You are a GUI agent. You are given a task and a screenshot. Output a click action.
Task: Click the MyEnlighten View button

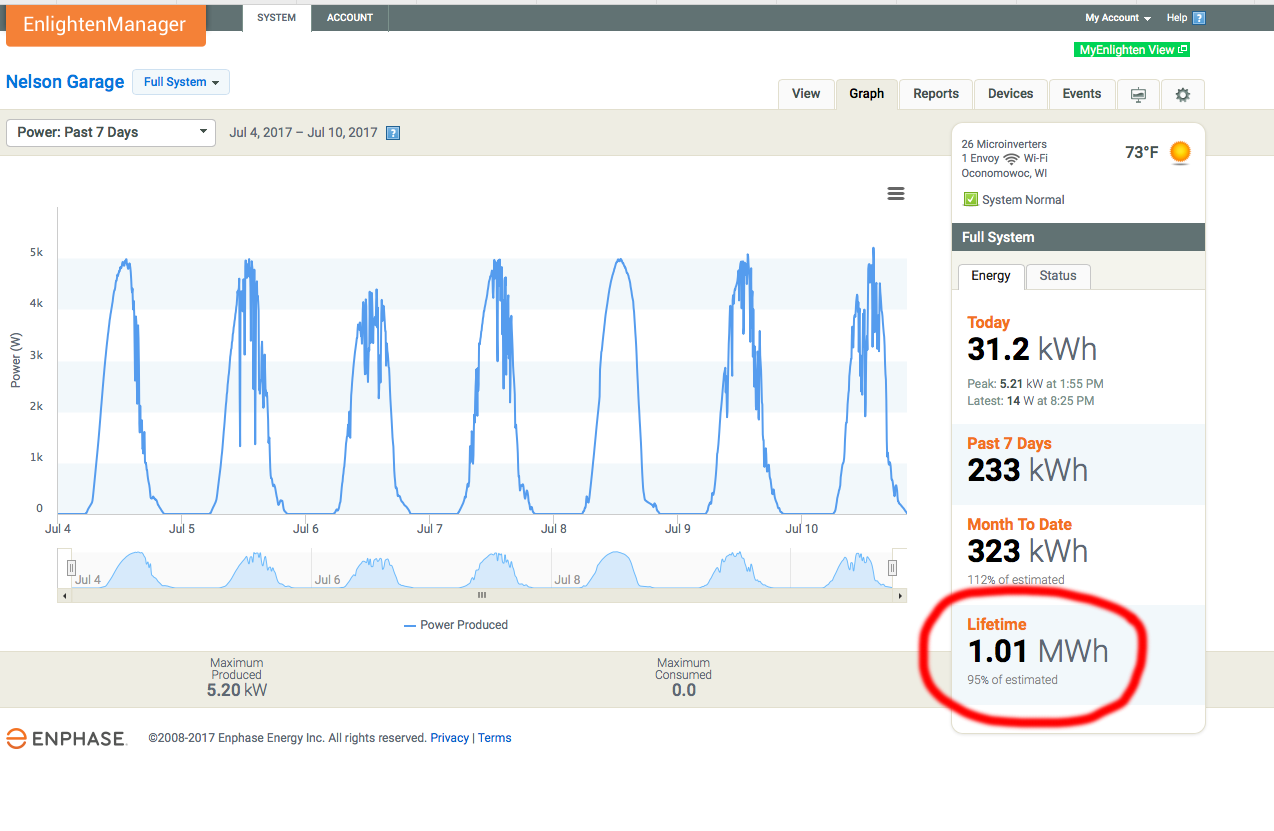(x=1133, y=50)
